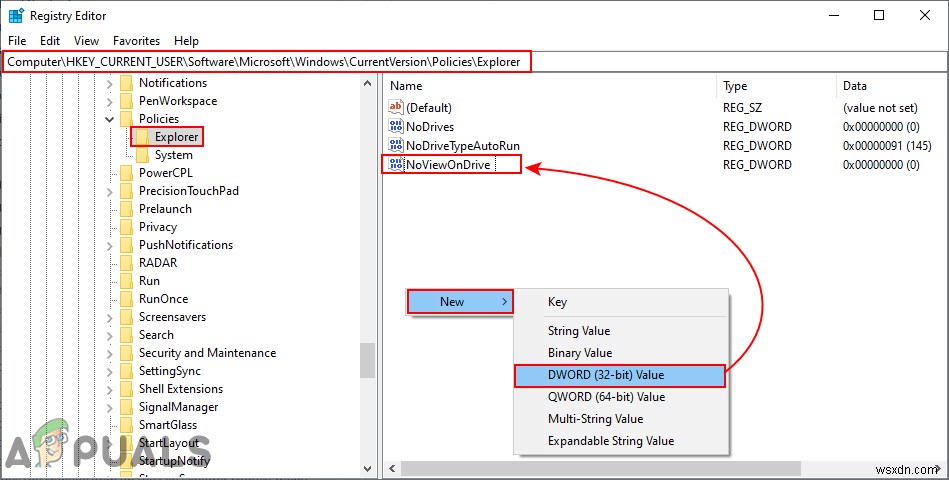Expand the Notifications tree node
This screenshot has height=480, width=949.
110,84
